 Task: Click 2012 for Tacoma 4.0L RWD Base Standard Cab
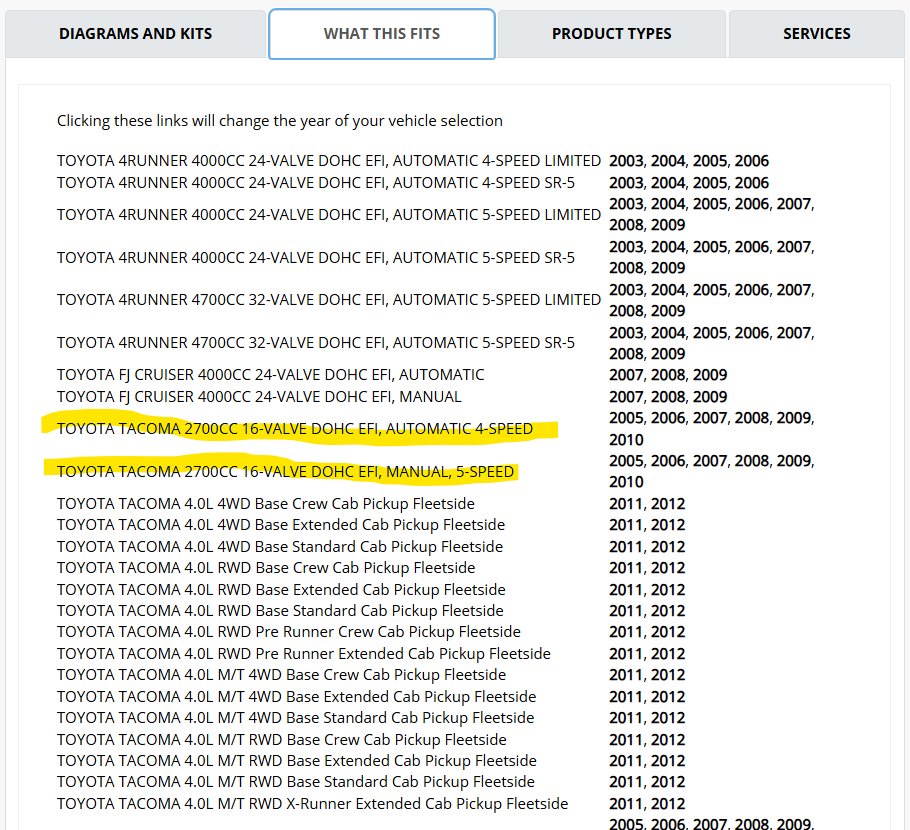[x=668, y=611]
